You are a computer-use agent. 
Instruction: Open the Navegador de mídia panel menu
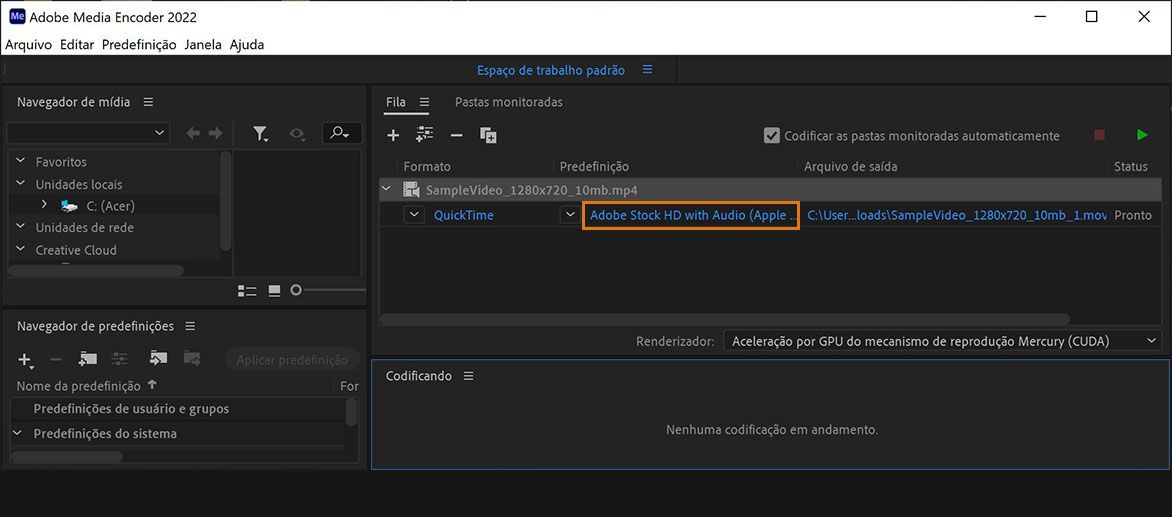pos(148,102)
